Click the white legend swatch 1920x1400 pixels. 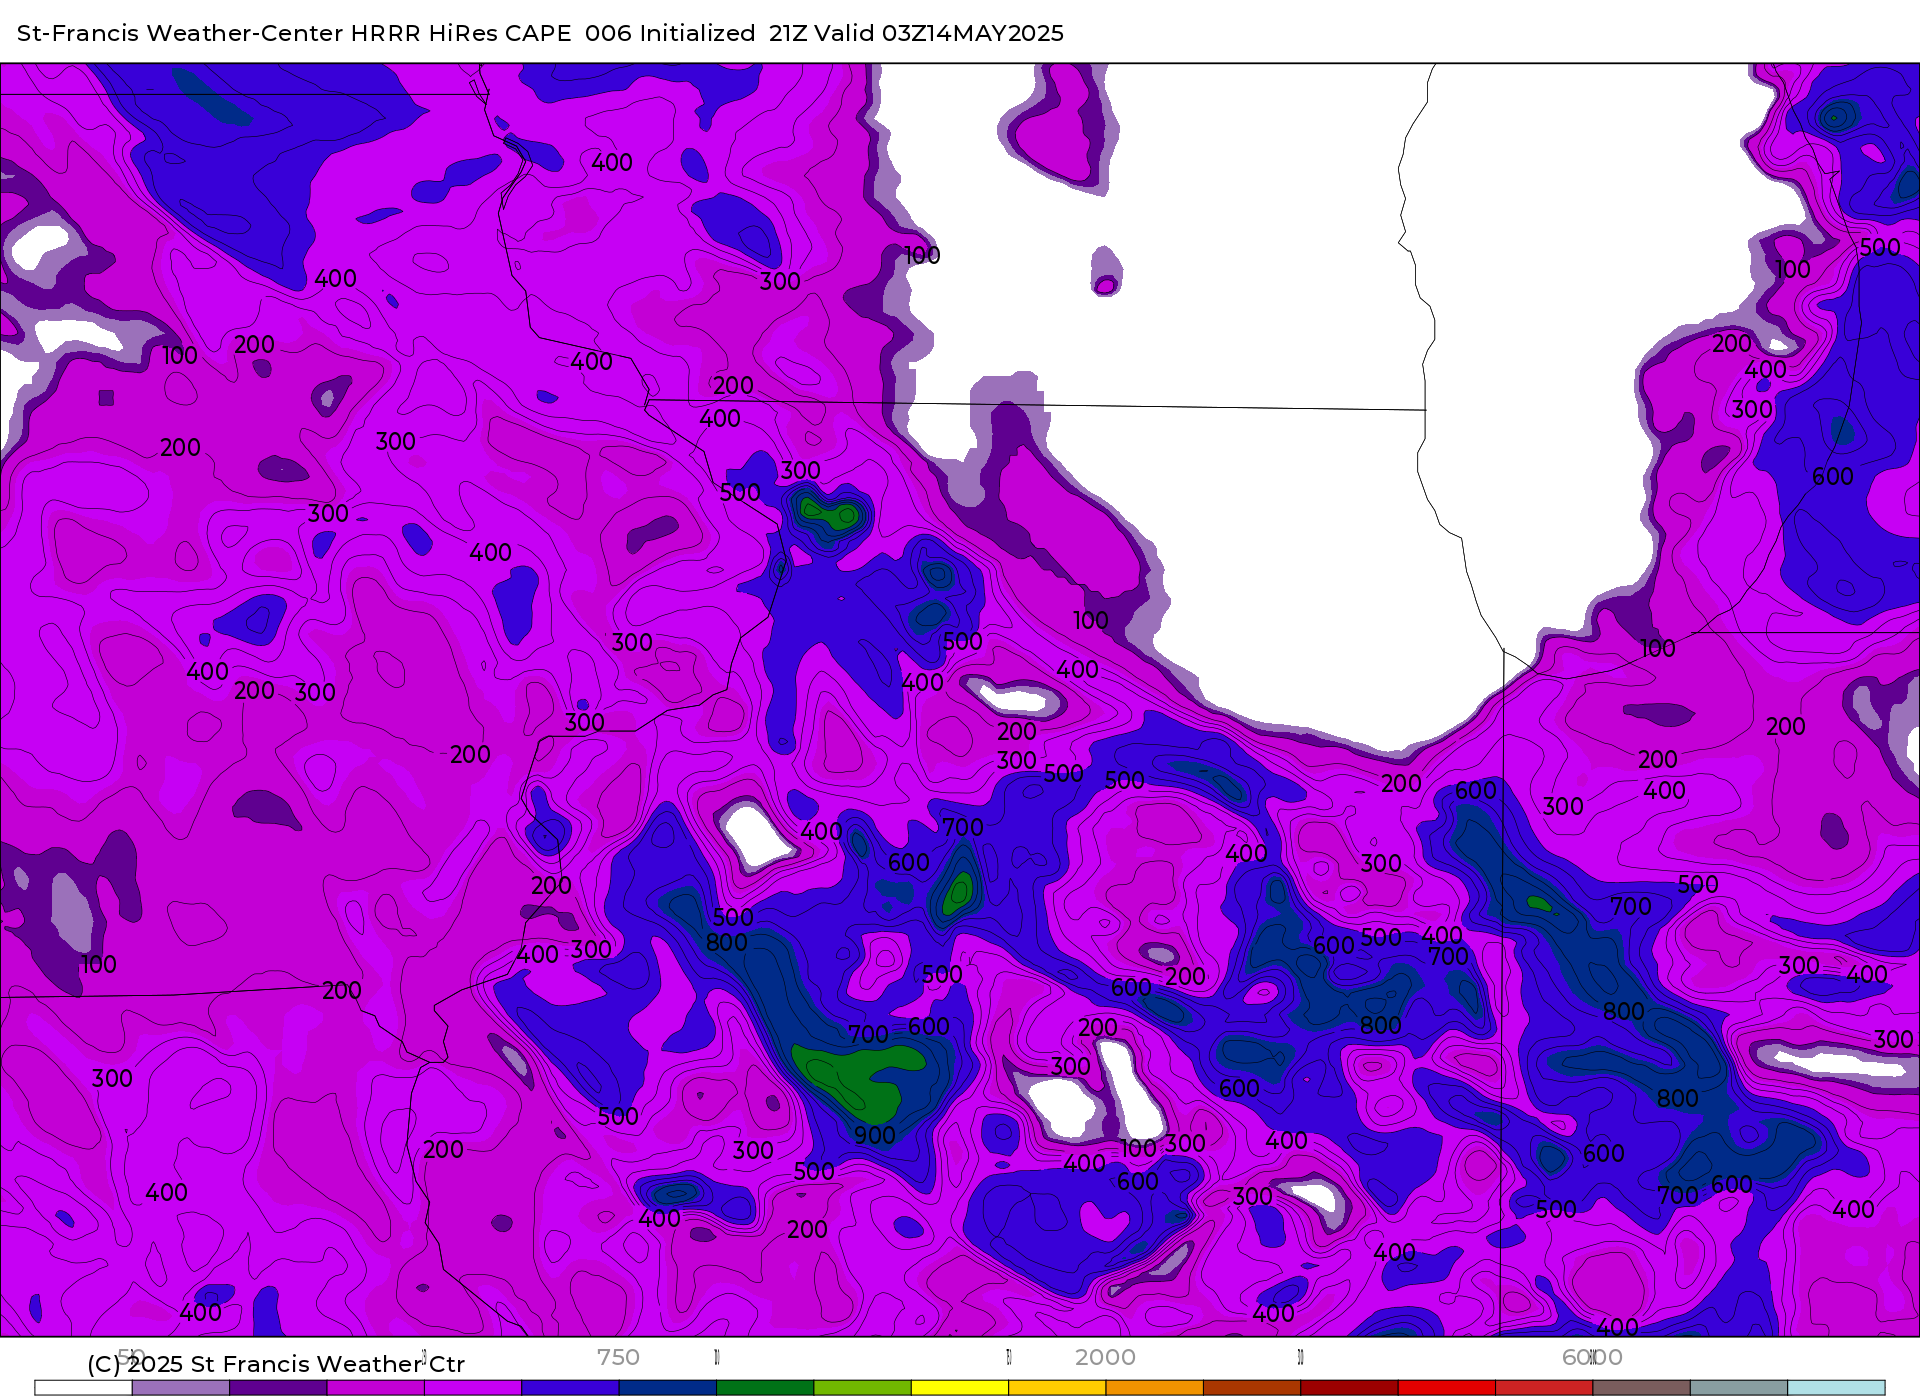(83, 1388)
